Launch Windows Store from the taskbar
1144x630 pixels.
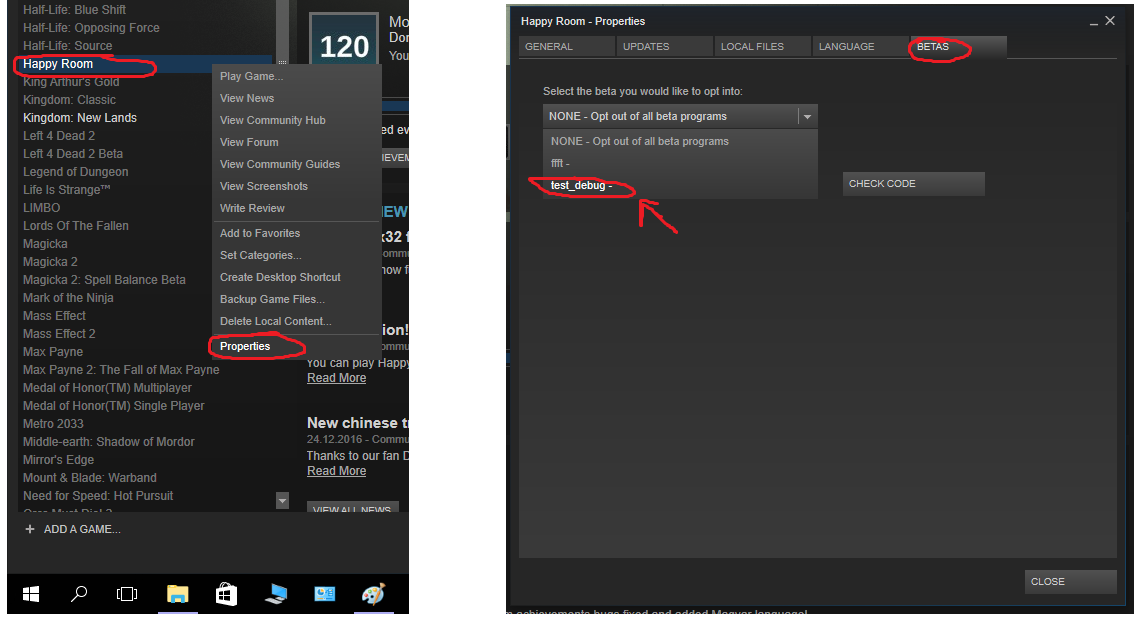tap(227, 594)
